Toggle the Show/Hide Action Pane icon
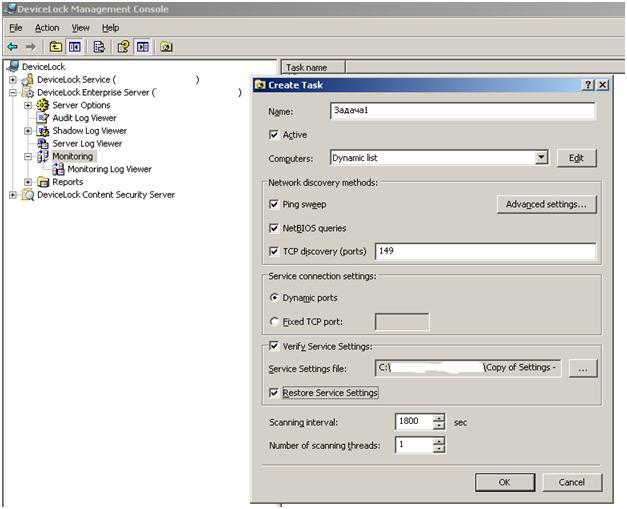Screen dimensions: 627x509 143,47
